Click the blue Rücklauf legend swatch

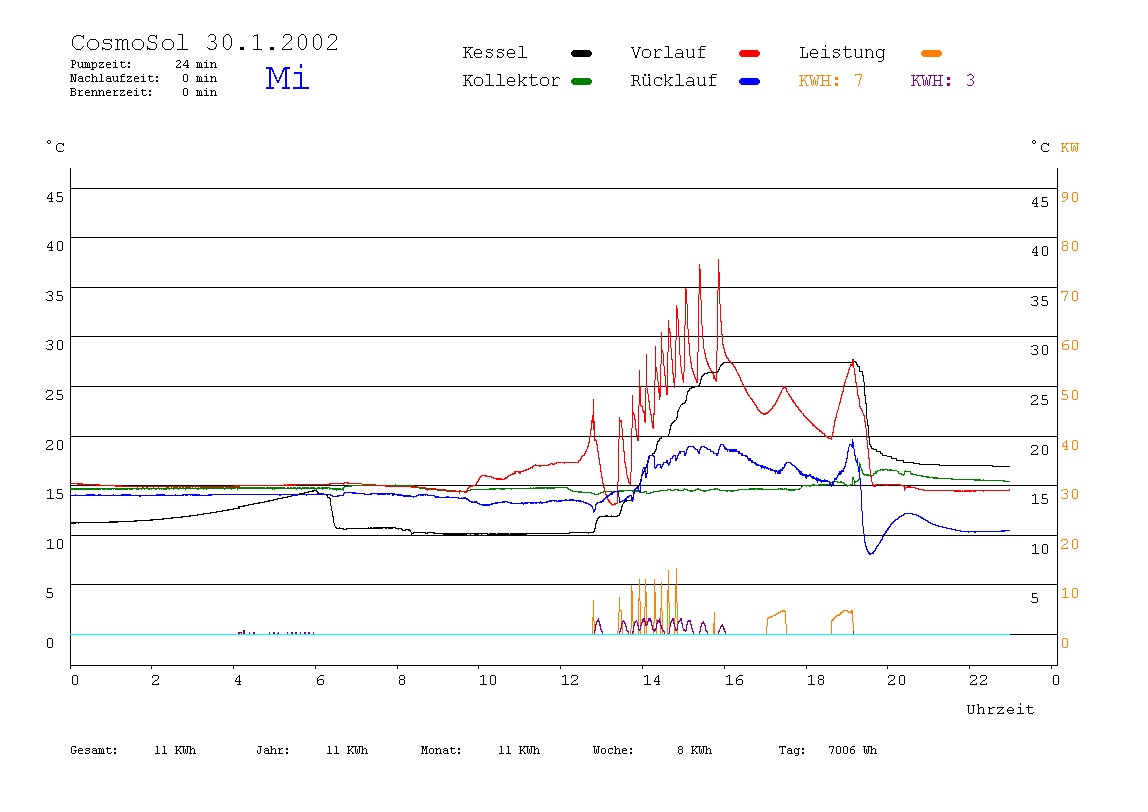[x=750, y=81]
